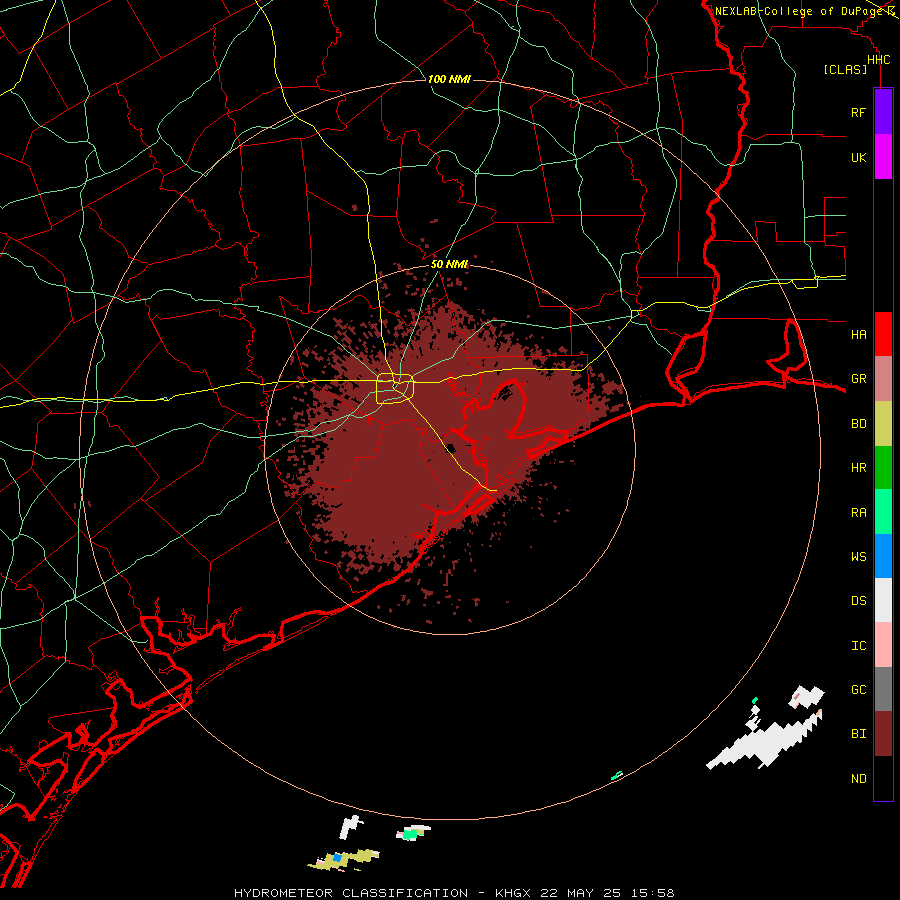
Task: Pick the dark green HR heavy rain swatch
Action: click(x=883, y=468)
